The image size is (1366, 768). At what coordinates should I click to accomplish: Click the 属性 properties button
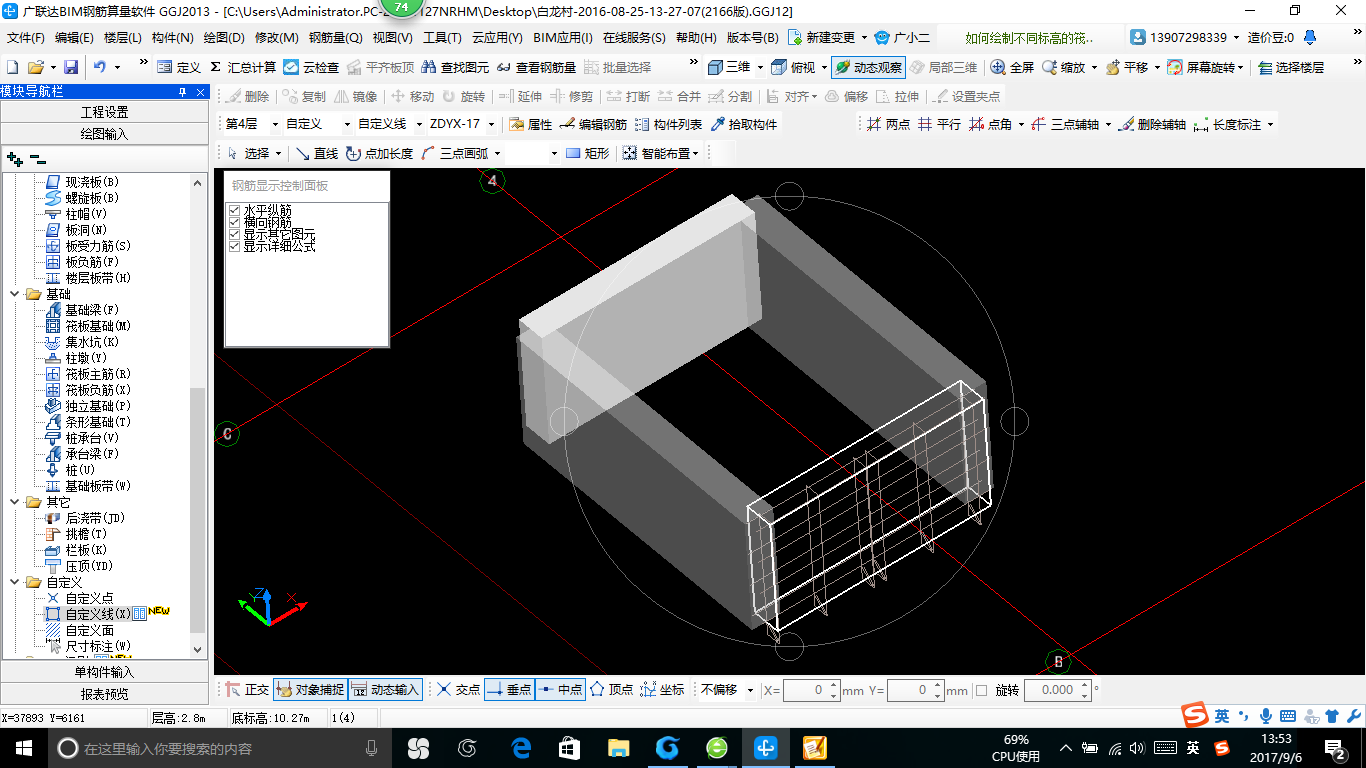click(x=530, y=124)
